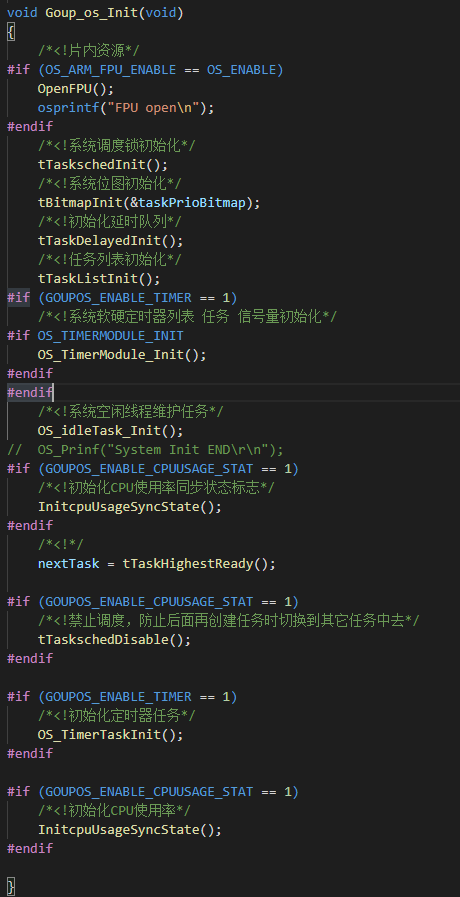Click the commented-out OS_Prinf line

tap(145, 450)
